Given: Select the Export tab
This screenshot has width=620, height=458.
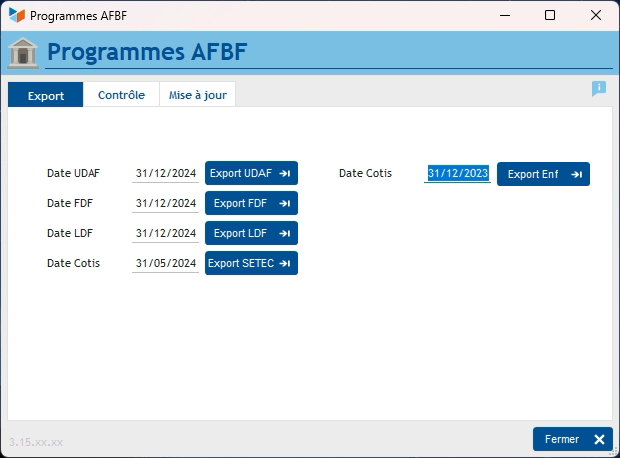Looking at the screenshot, I should (45, 95).
